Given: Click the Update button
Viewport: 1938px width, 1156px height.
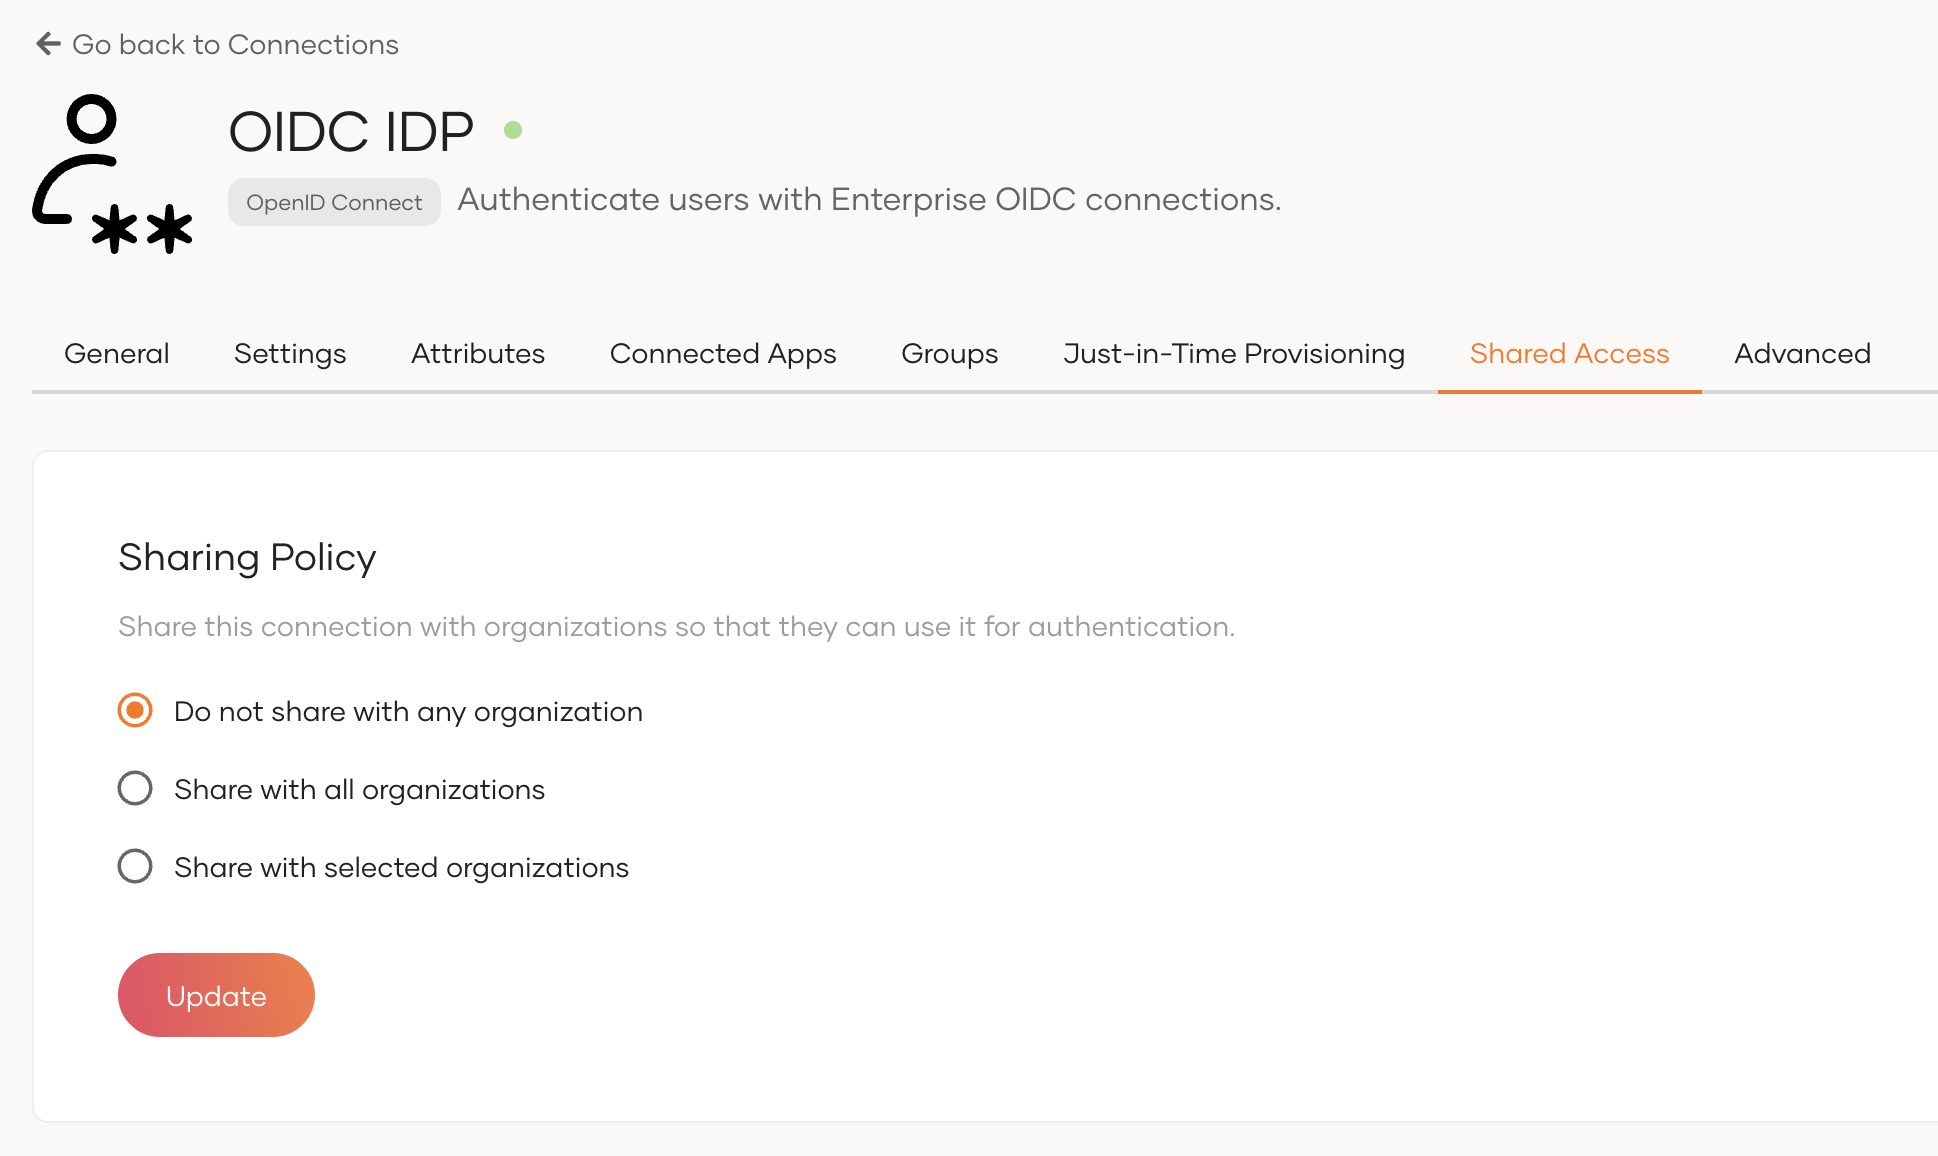Looking at the screenshot, I should 216,995.
